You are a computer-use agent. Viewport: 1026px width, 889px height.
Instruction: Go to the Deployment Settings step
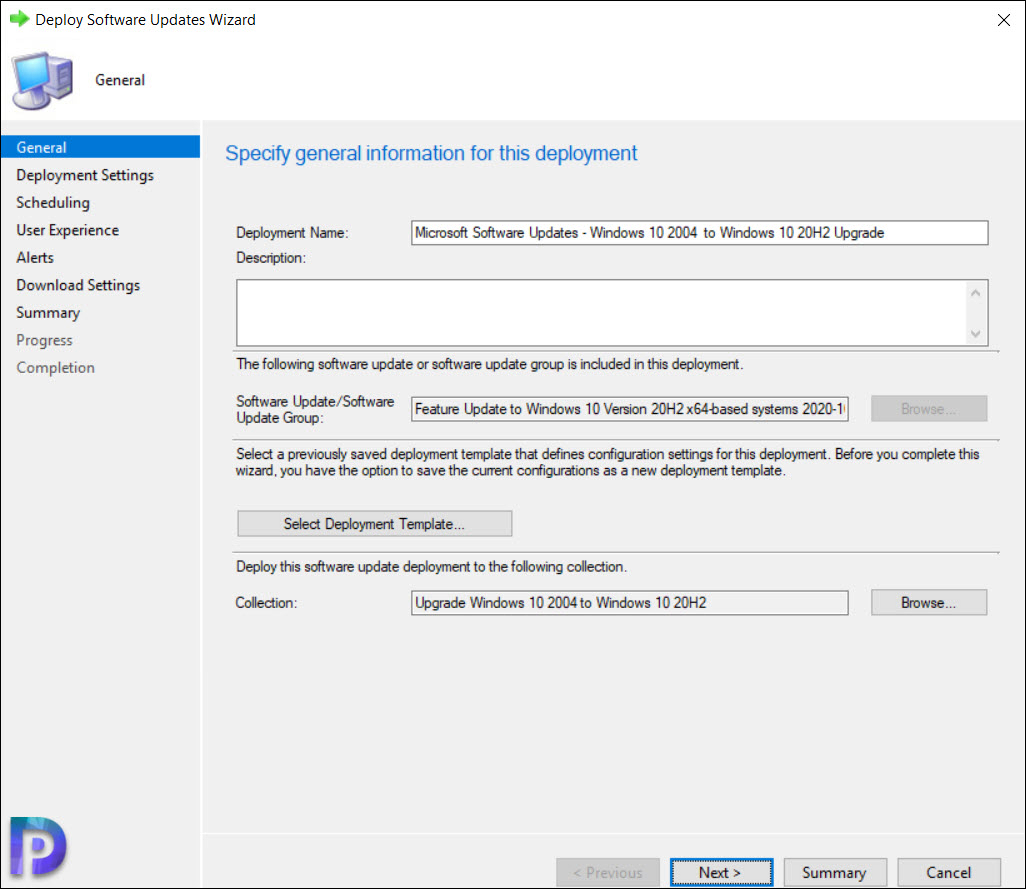85,175
